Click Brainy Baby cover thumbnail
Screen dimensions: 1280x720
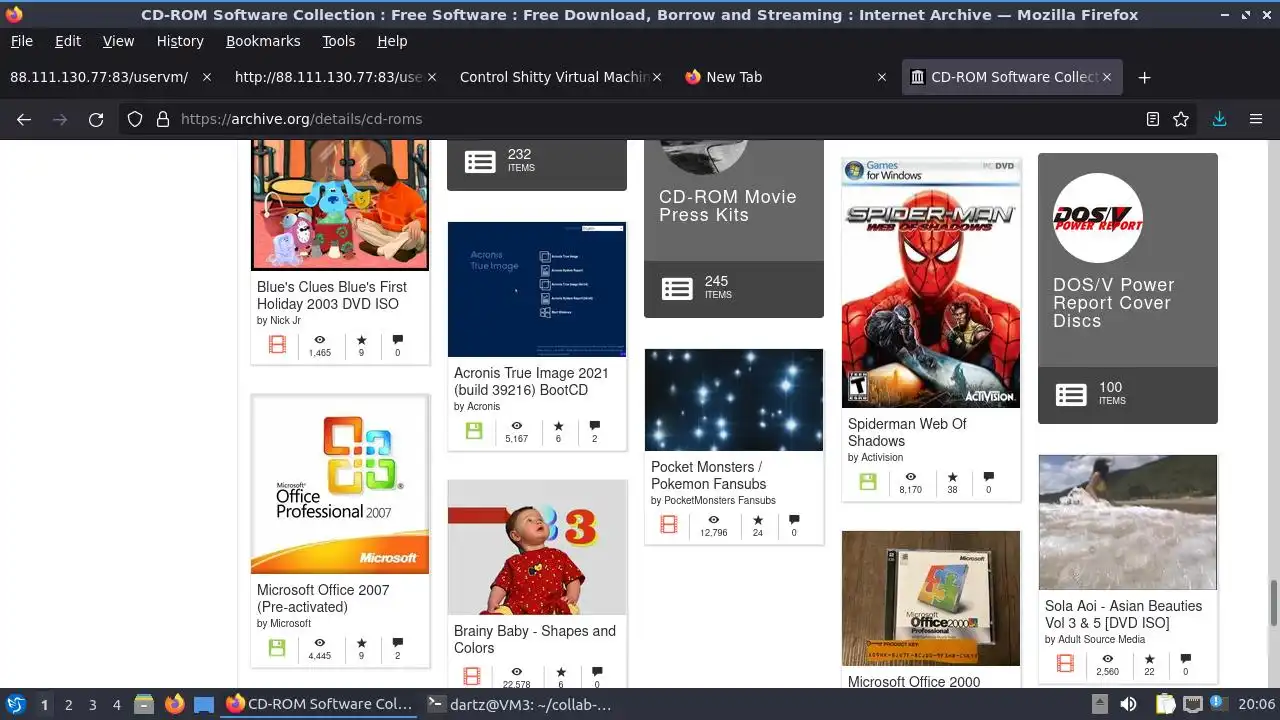coord(537,547)
